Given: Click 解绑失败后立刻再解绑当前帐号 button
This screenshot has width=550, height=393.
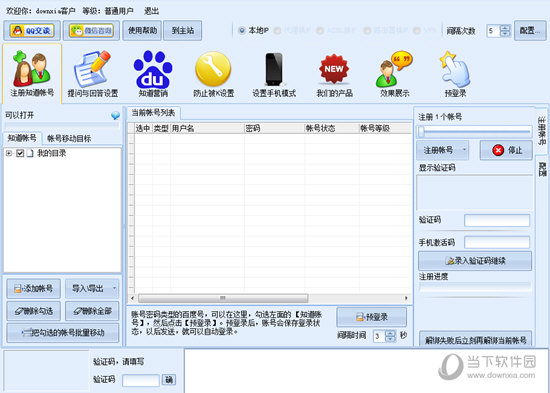Looking at the screenshot, I should [x=476, y=340].
